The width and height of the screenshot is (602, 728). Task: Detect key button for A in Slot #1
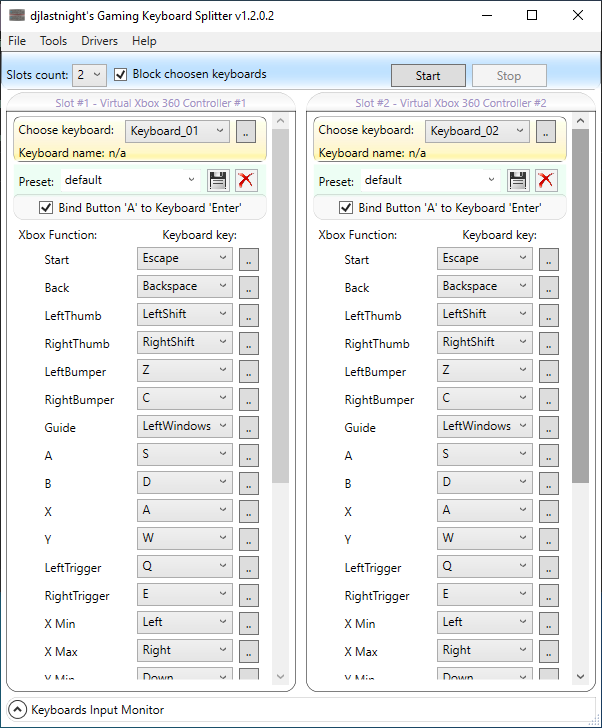[x=249, y=455]
